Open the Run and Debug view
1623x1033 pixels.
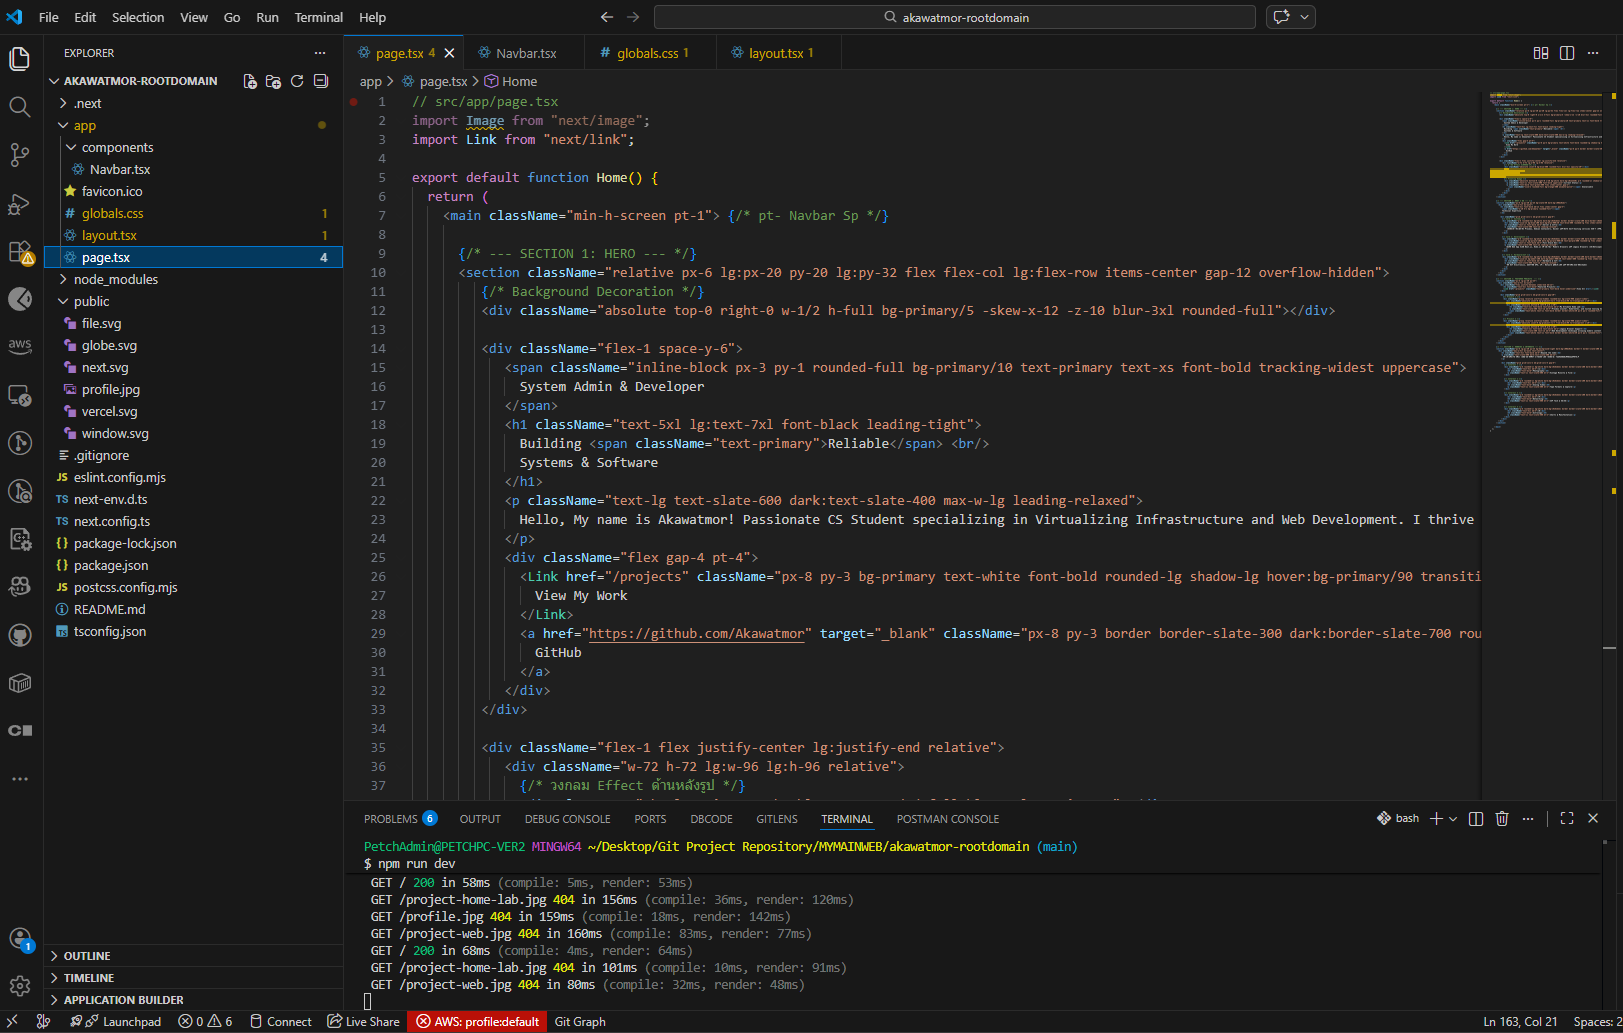(19, 204)
